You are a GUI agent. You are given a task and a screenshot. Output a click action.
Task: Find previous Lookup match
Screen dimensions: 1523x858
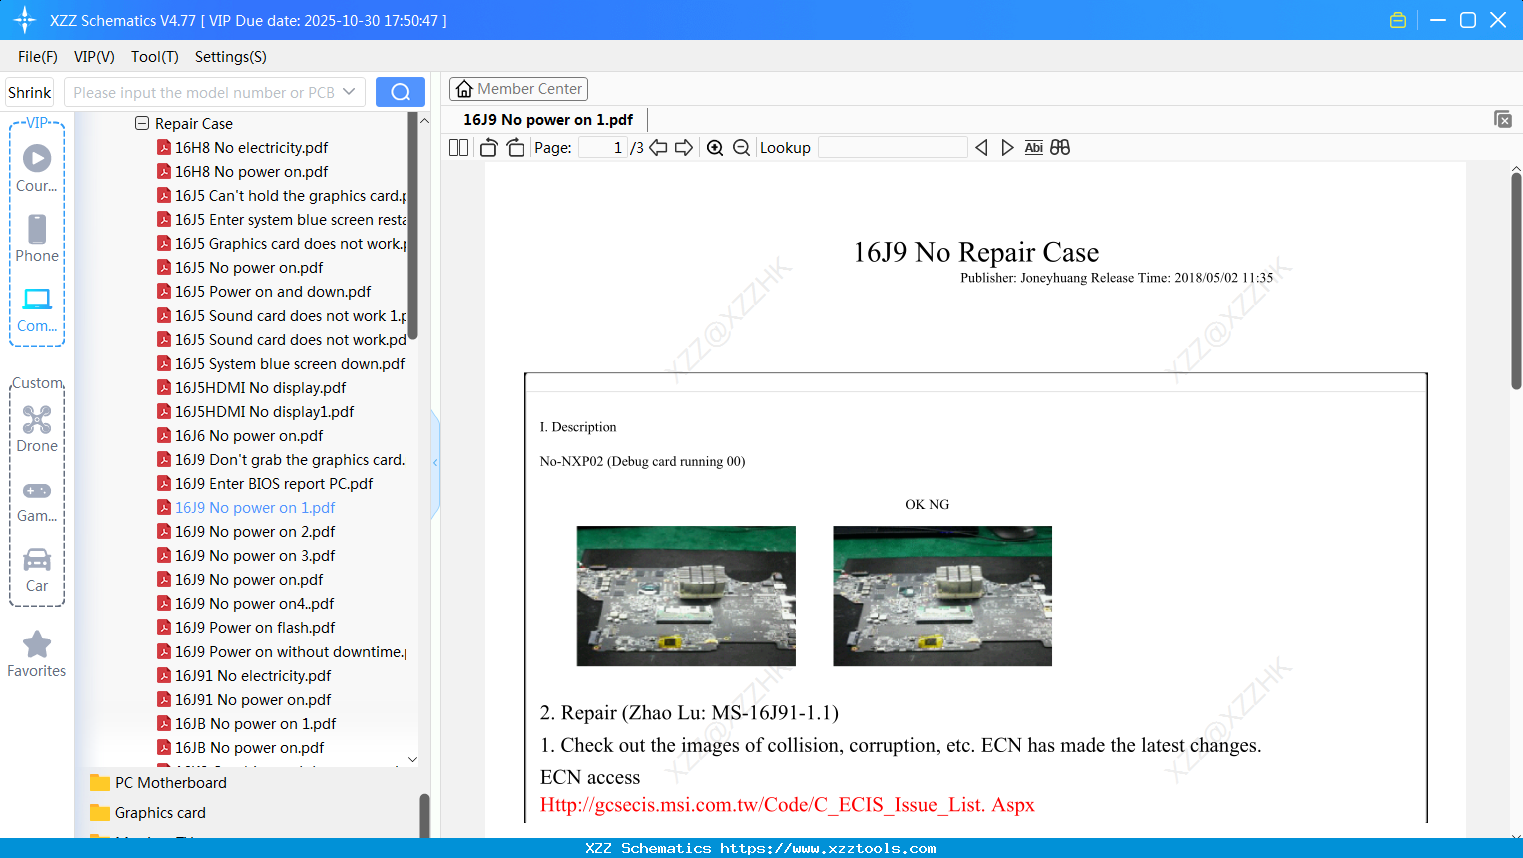[x=981, y=148]
